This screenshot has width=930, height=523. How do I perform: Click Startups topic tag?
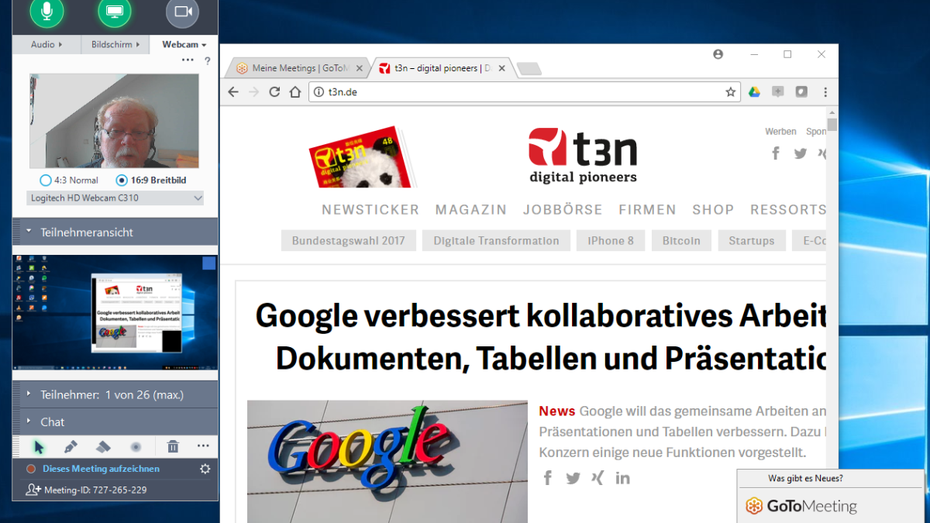751,241
